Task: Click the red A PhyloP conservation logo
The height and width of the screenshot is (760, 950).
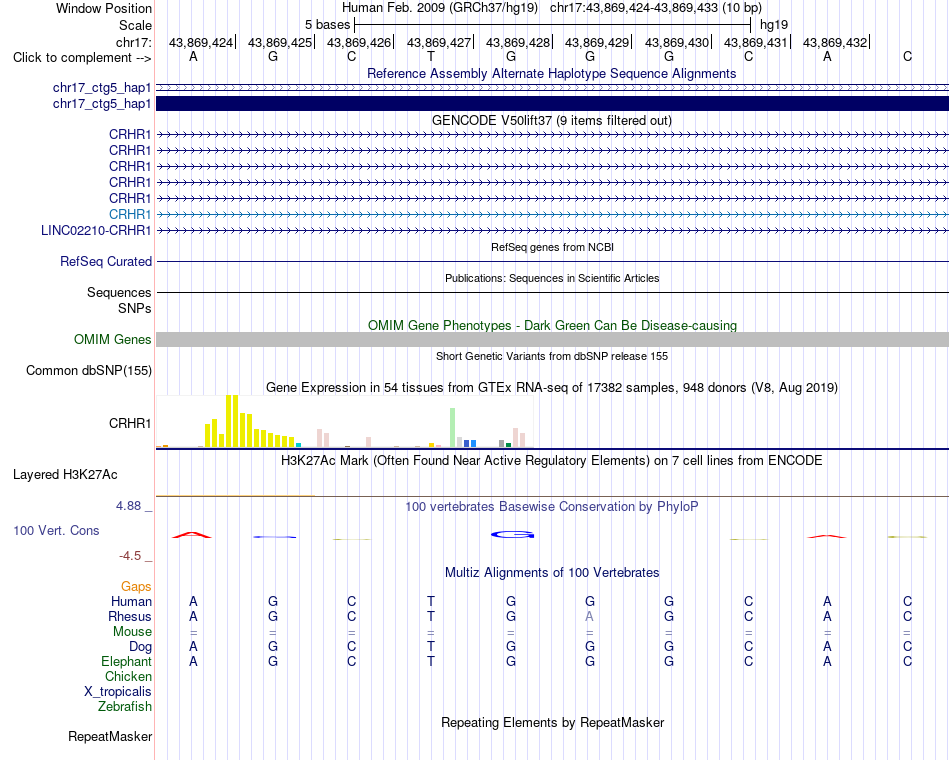Action: click(x=192, y=535)
